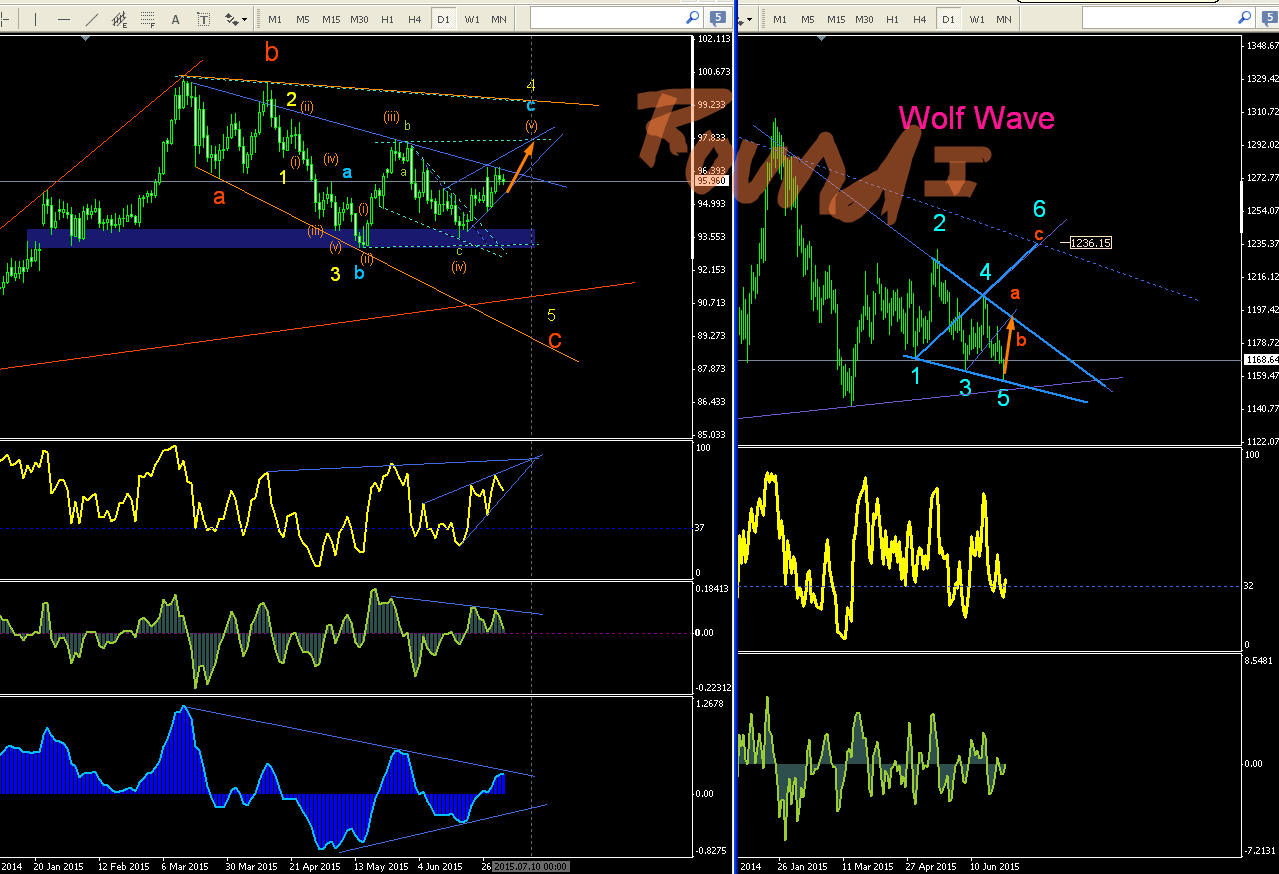
Task: Click the 37 level on left oscillator
Action: [701, 528]
